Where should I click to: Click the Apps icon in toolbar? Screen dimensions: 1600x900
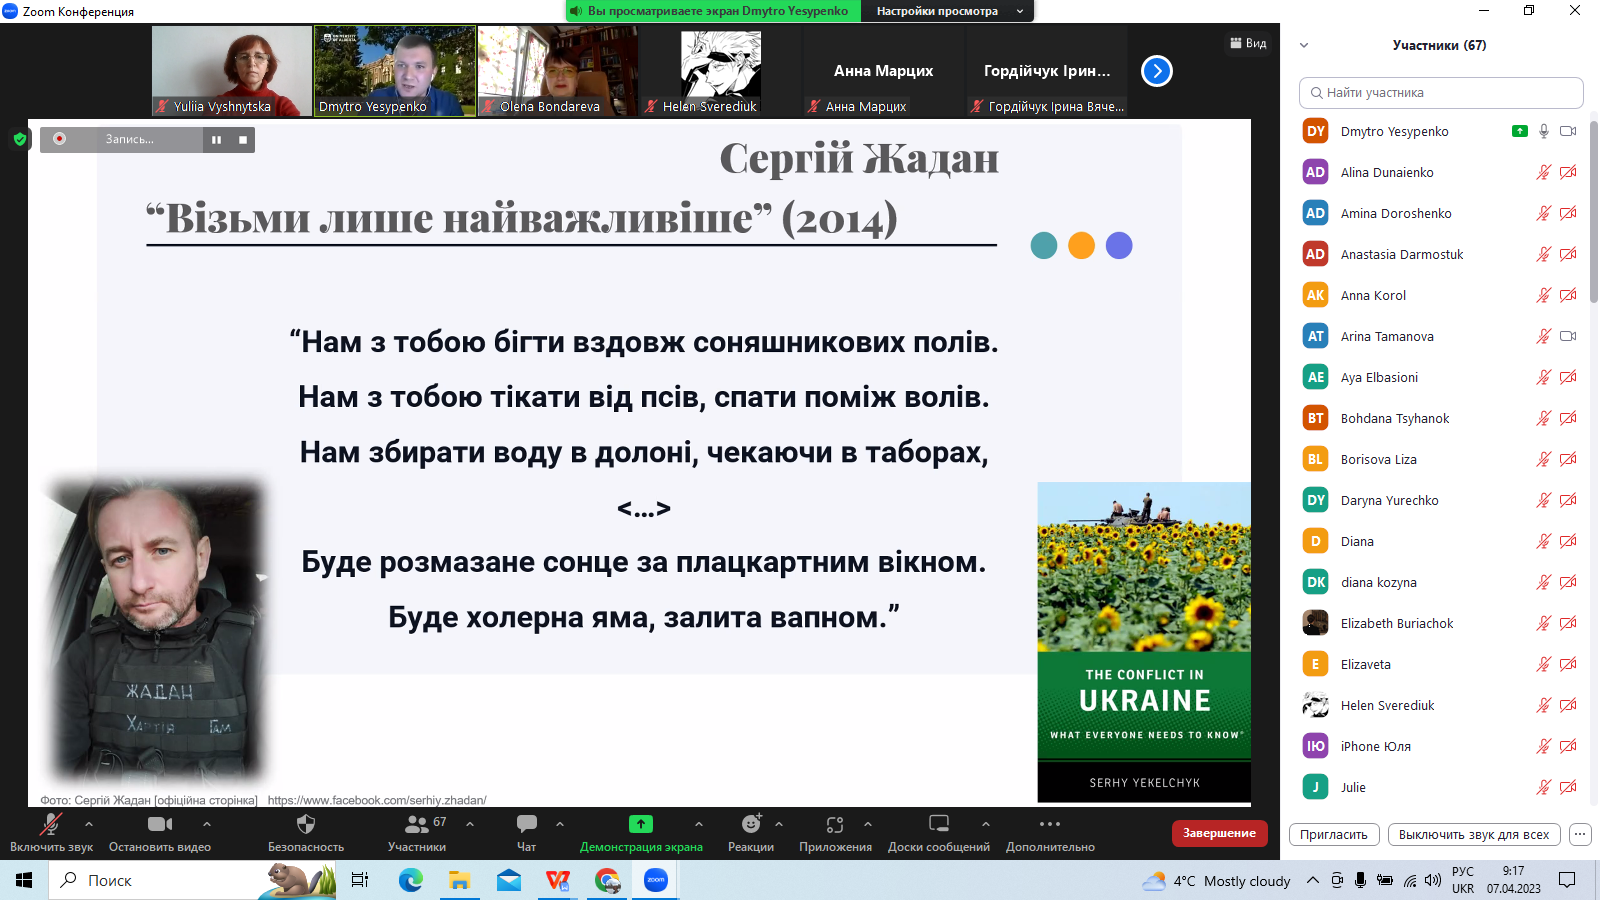click(835, 824)
